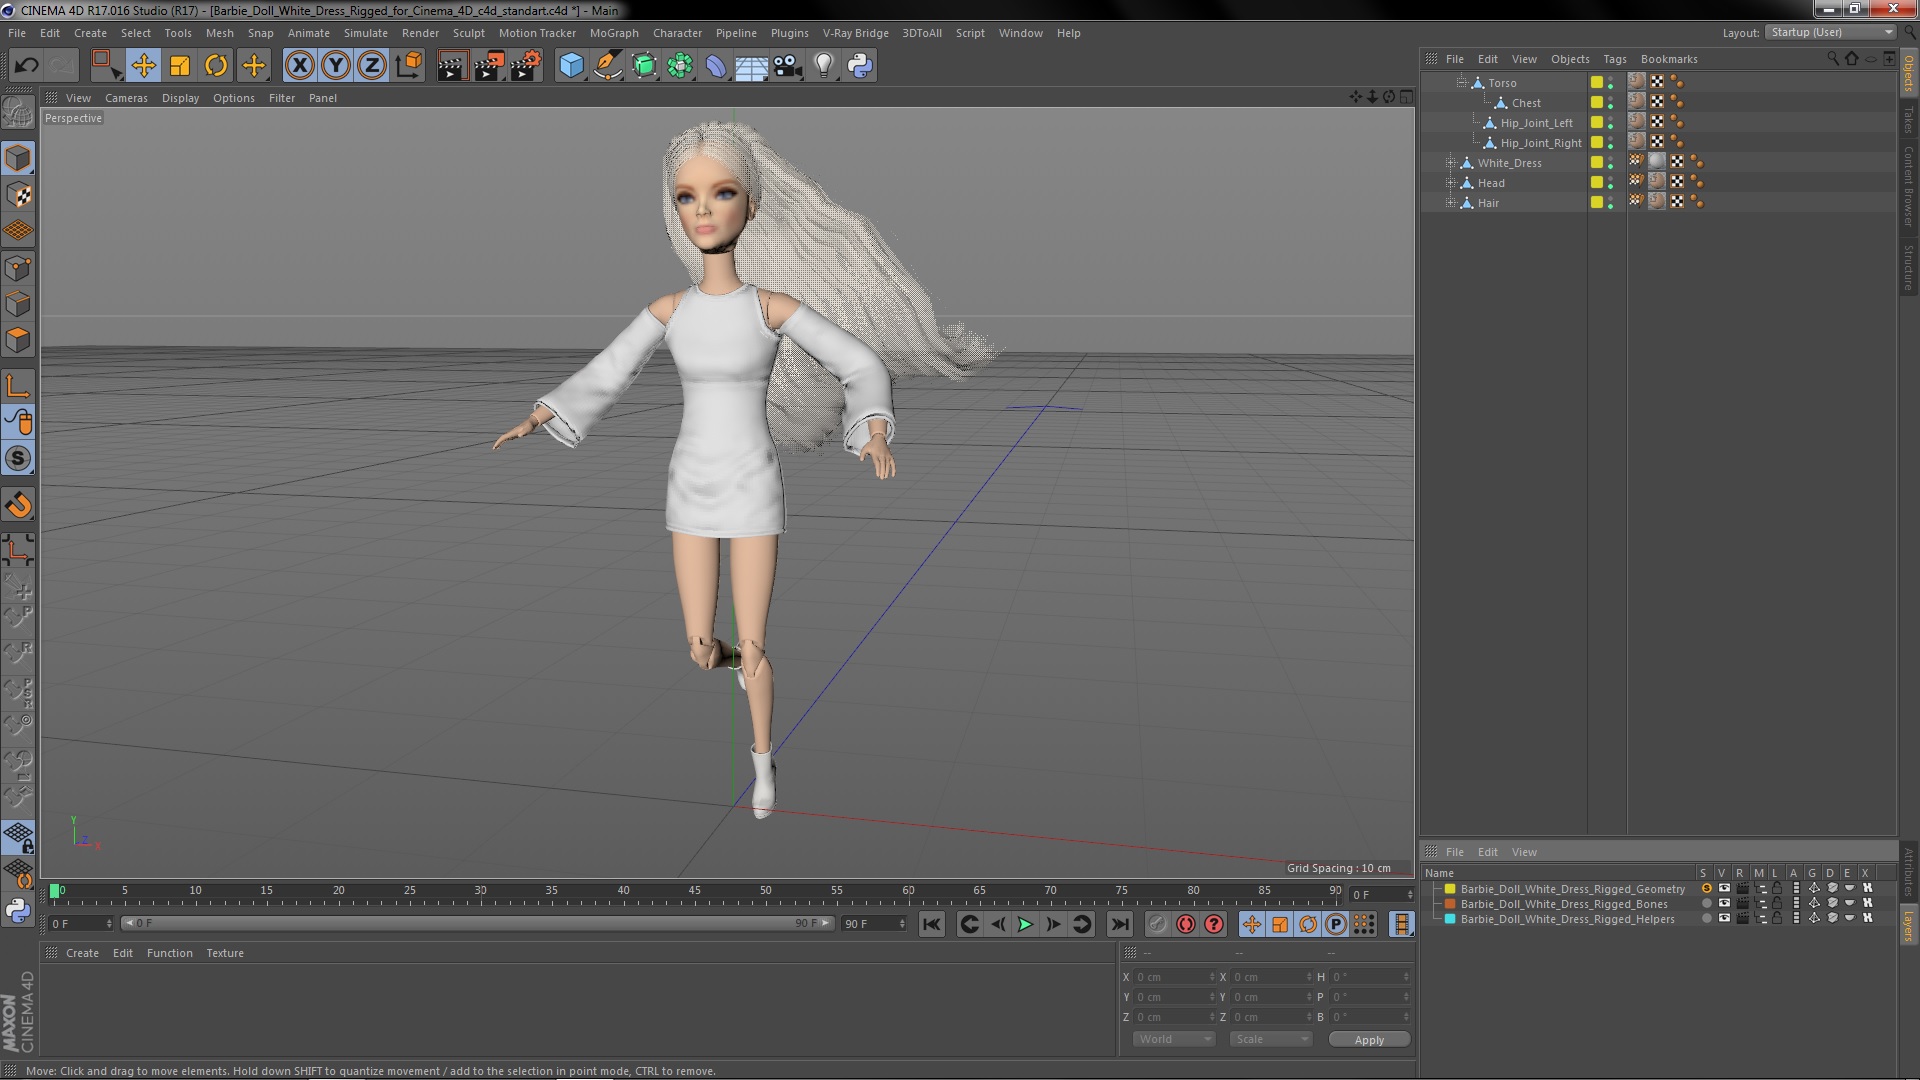Image resolution: width=1920 pixels, height=1080 pixels.
Task: Open Character menu
Action: pyautogui.click(x=677, y=33)
